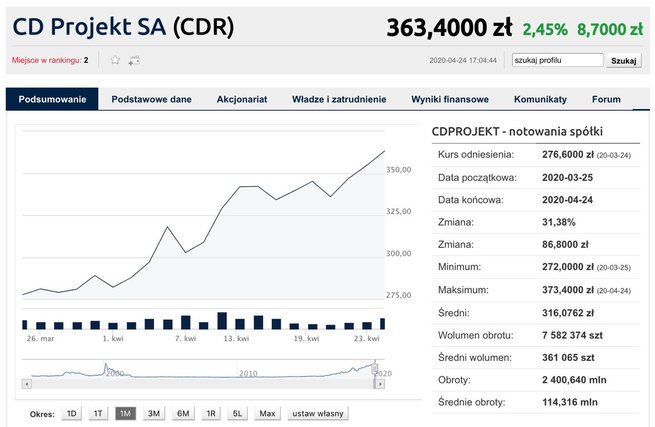Click the right arrow of the timeline scrollbar
Viewport: 655px width, 427px height.
[x=380, y=384]
